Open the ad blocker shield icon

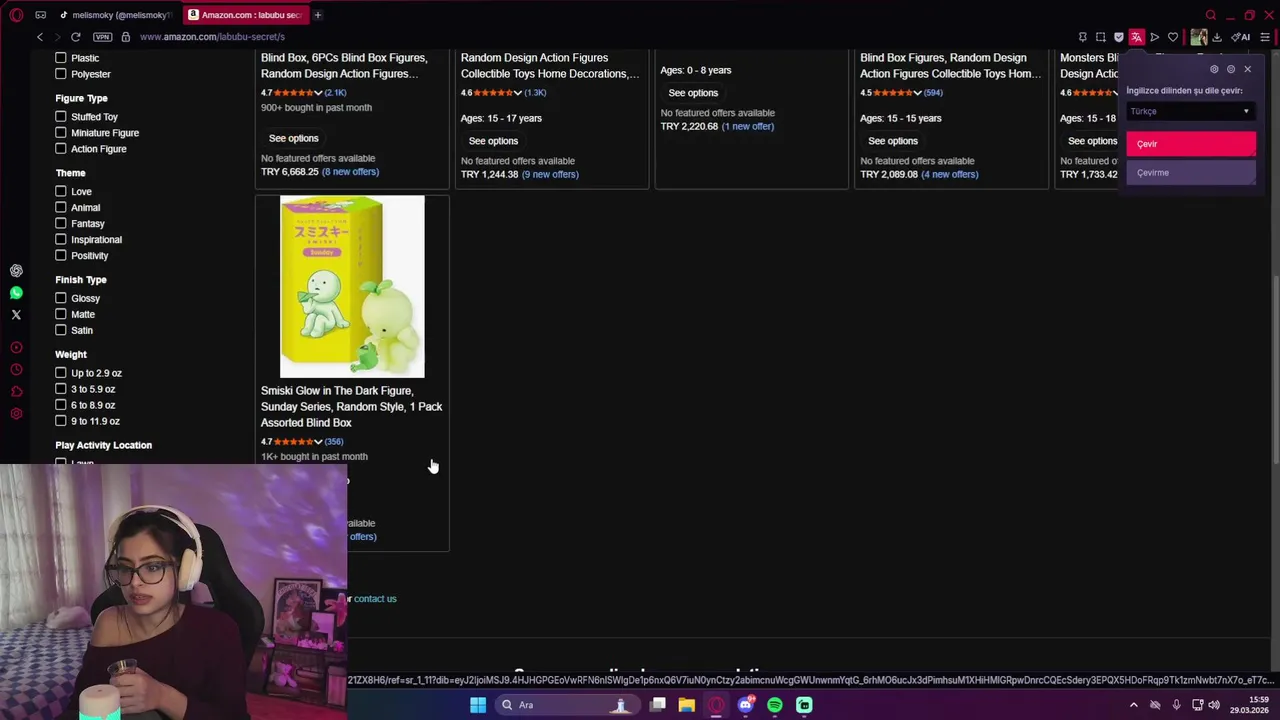coord(1118,37)
